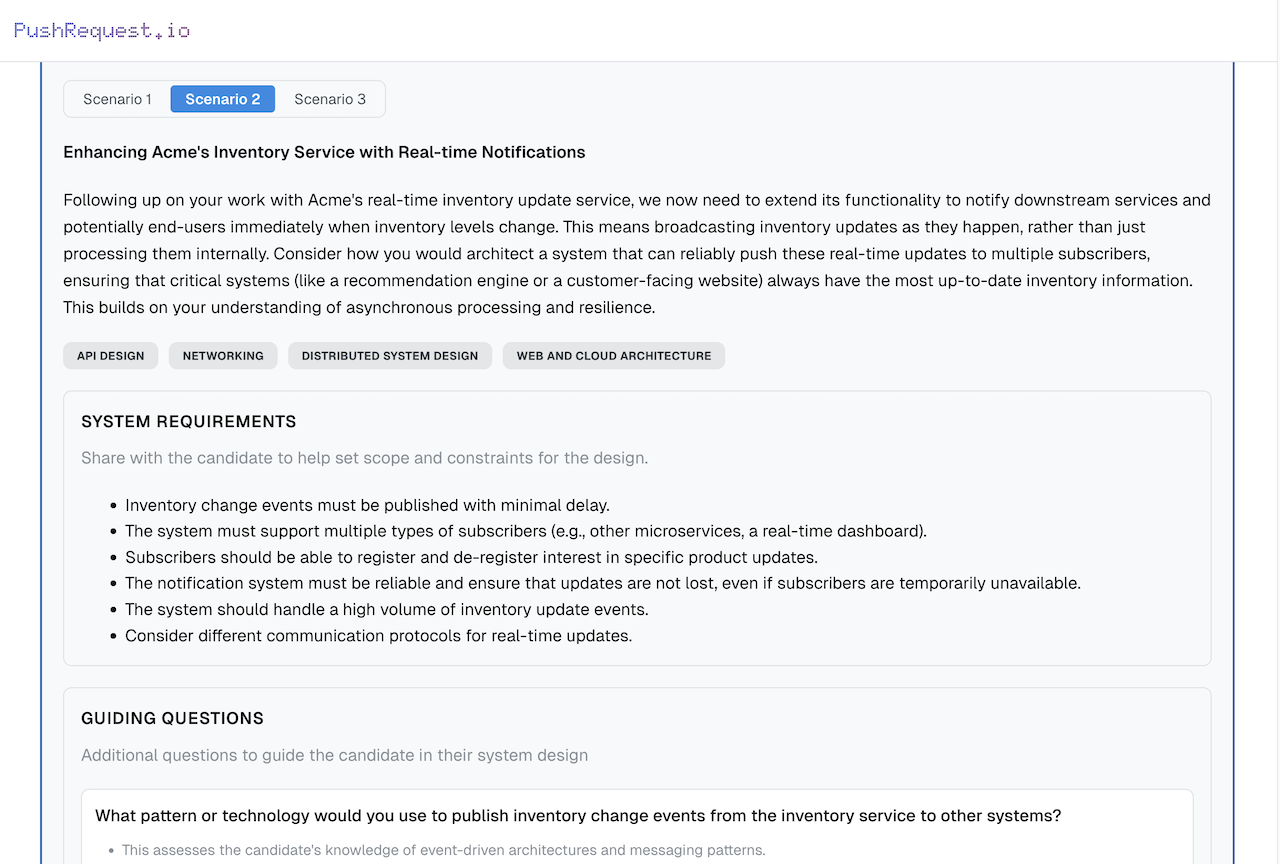Select the publish inventory change events question
Screen dimensions: 1280x864
click(x=578, y=816)
